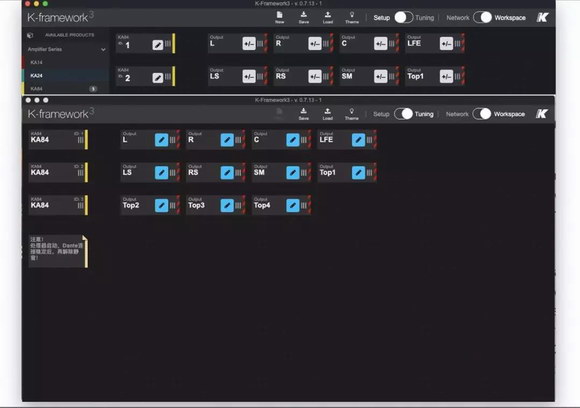This screenshot has height=408, width=580.
Task: Open the bars handle on the first KA84 amplifier
Action: point(80,140)
